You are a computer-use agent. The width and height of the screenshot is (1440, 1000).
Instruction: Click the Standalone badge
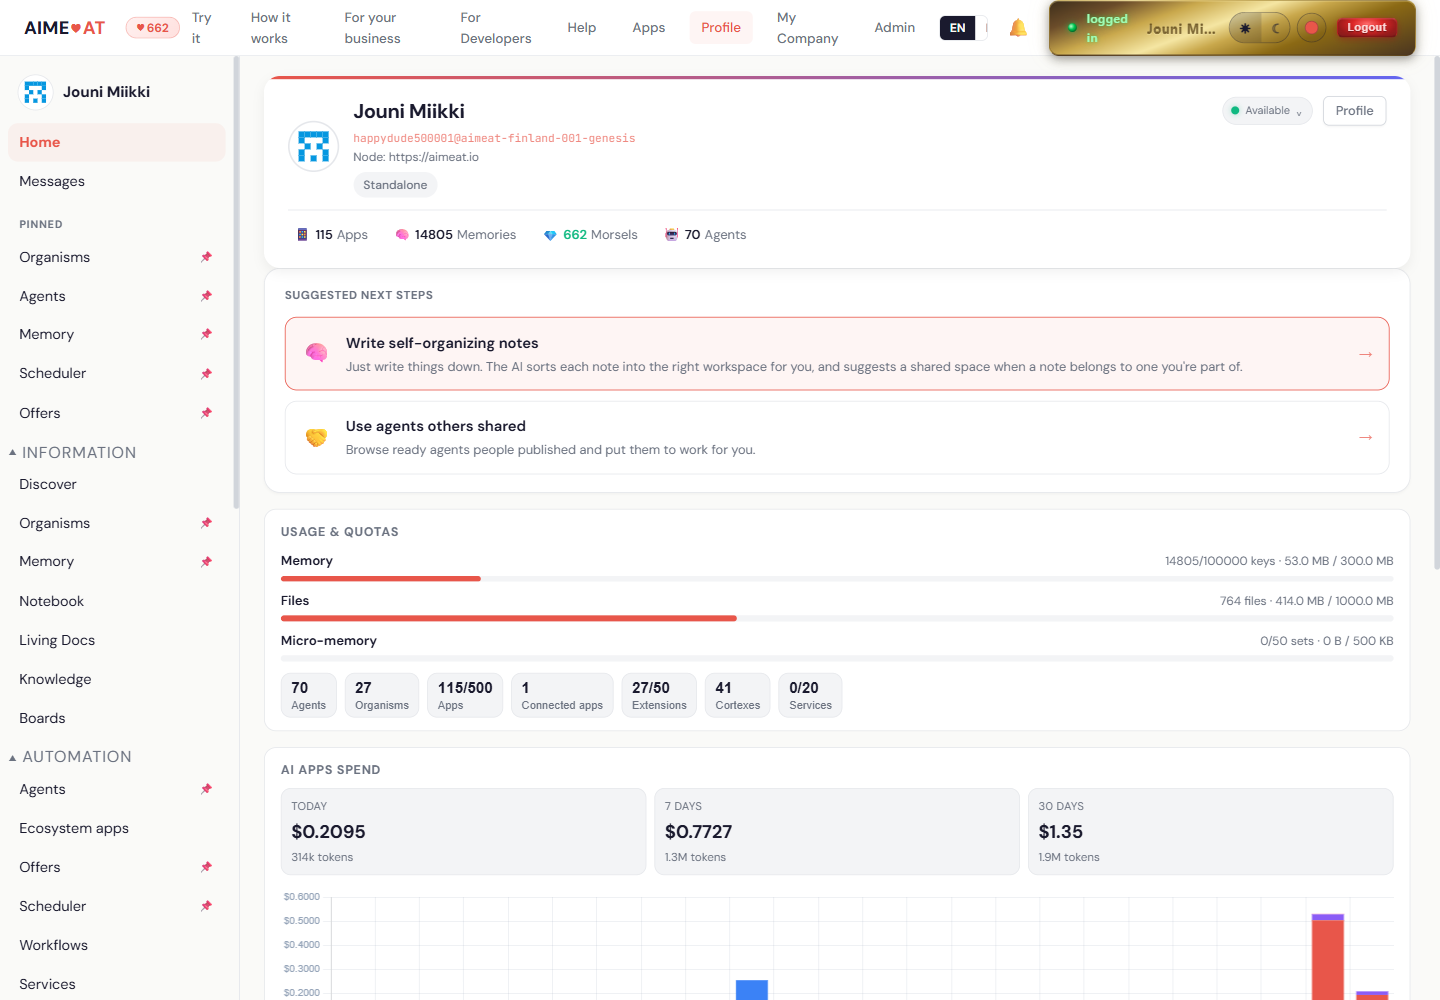(x=395, y=185)
